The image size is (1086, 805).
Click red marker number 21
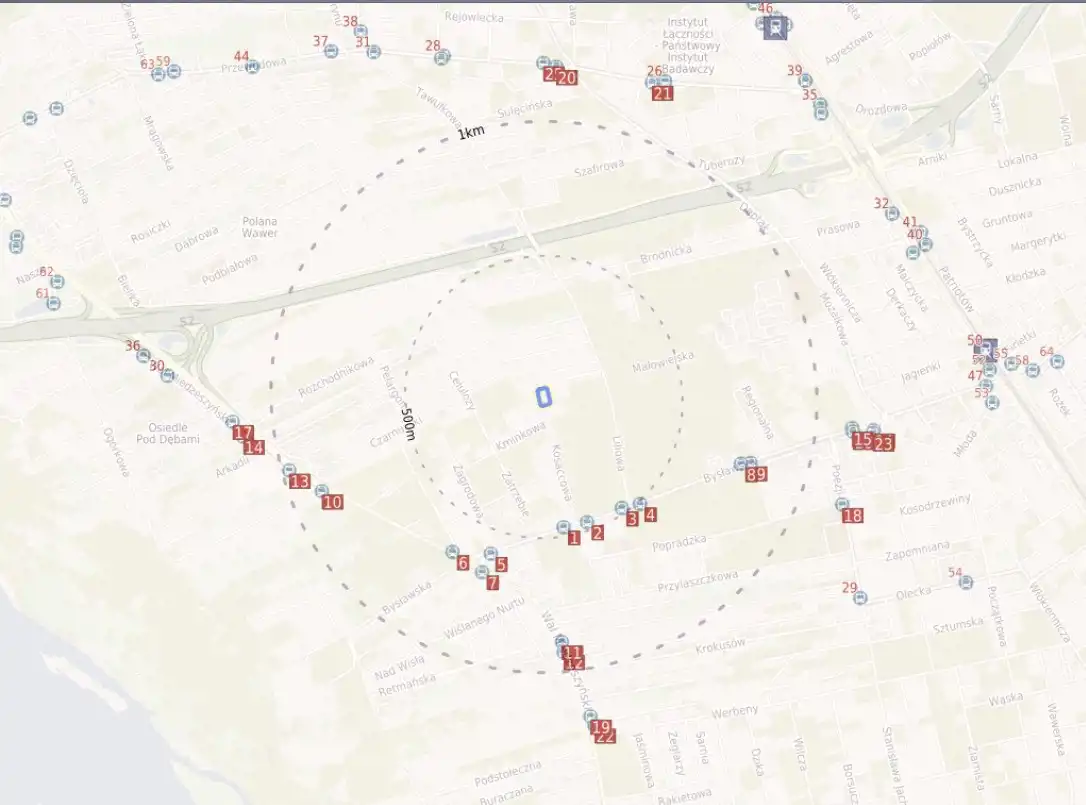pyautogui.click(x=662, y=94)
